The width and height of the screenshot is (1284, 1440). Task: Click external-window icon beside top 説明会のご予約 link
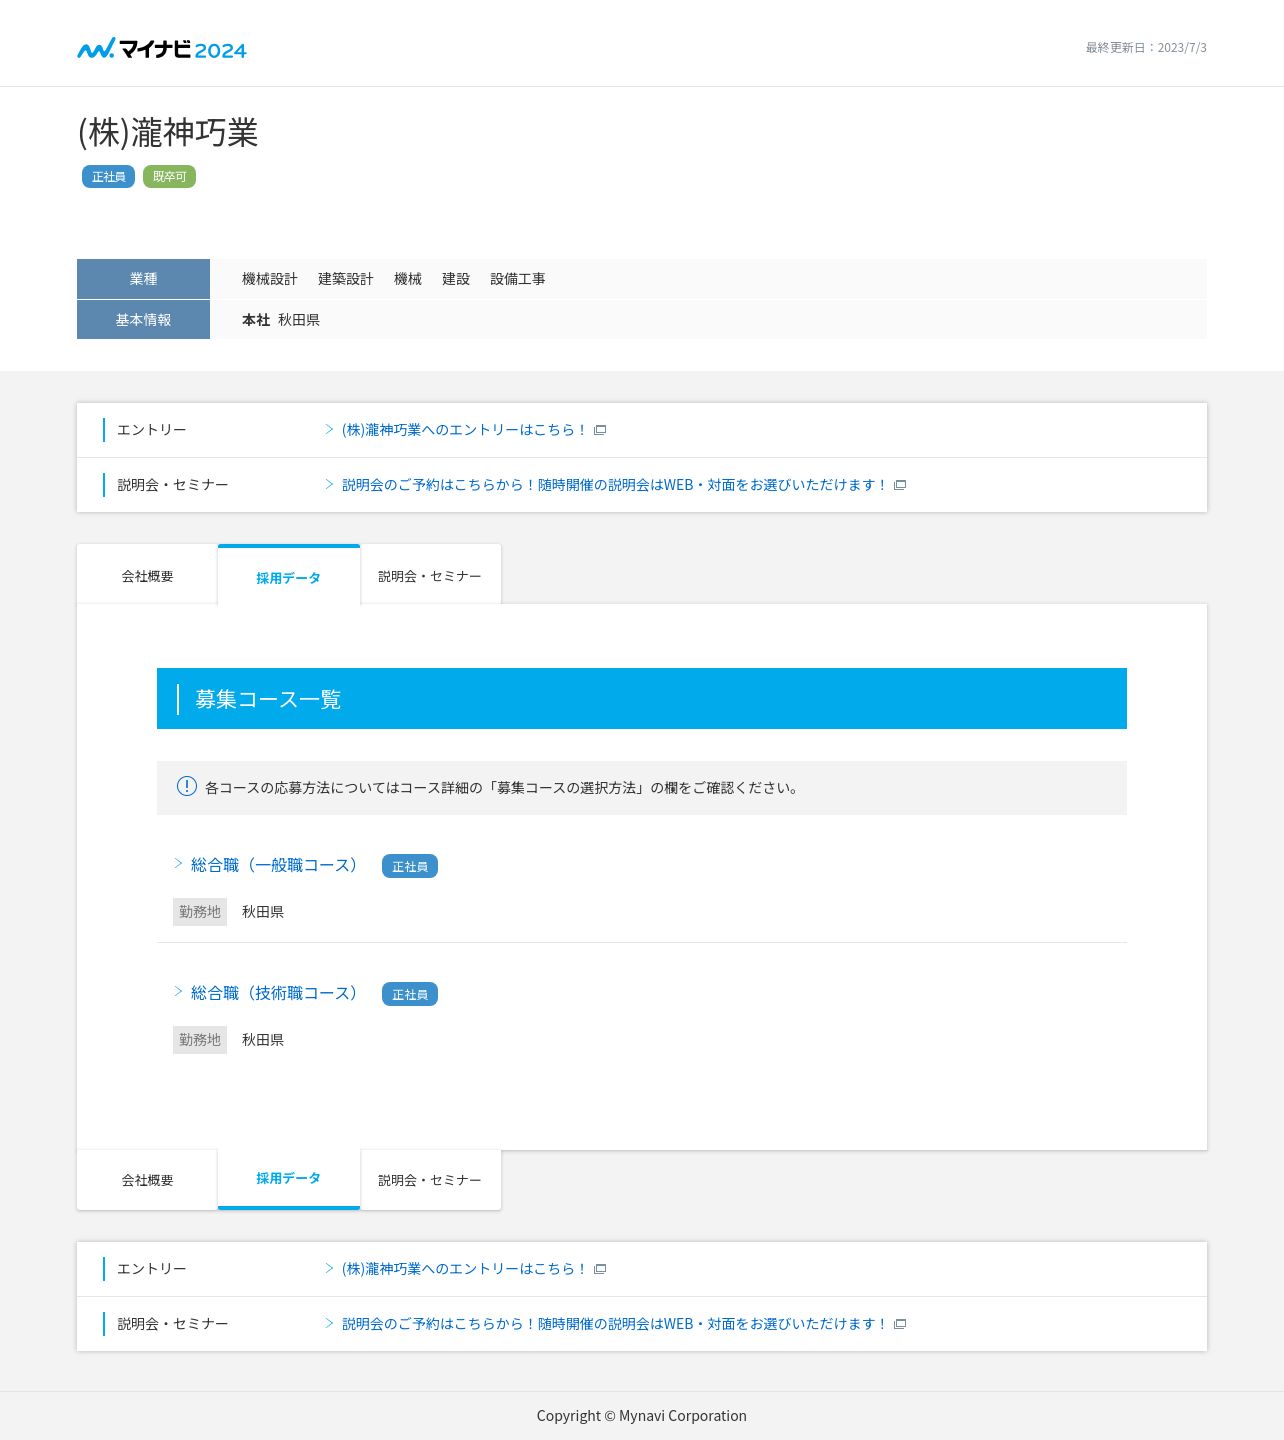pyautogui.click(x=900, y=485)
